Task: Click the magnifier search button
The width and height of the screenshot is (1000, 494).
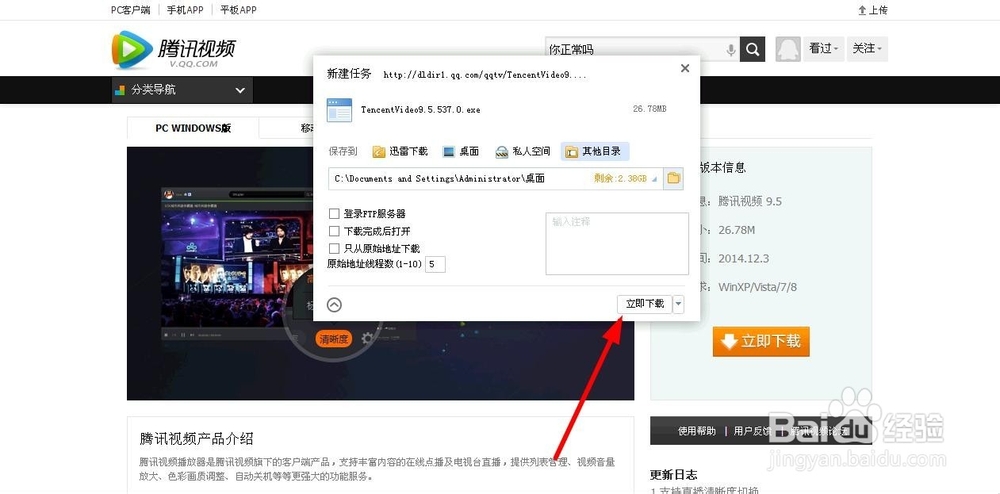Action: (x=753, y=49)
